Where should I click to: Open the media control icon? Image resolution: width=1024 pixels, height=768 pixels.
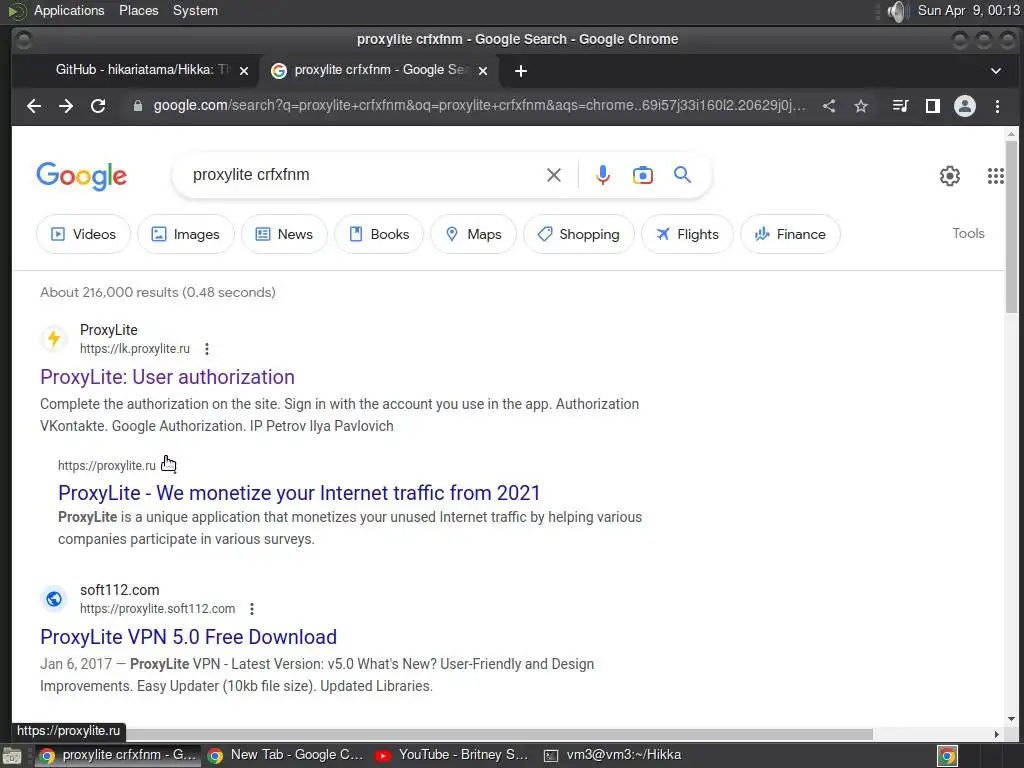[901, 106]
